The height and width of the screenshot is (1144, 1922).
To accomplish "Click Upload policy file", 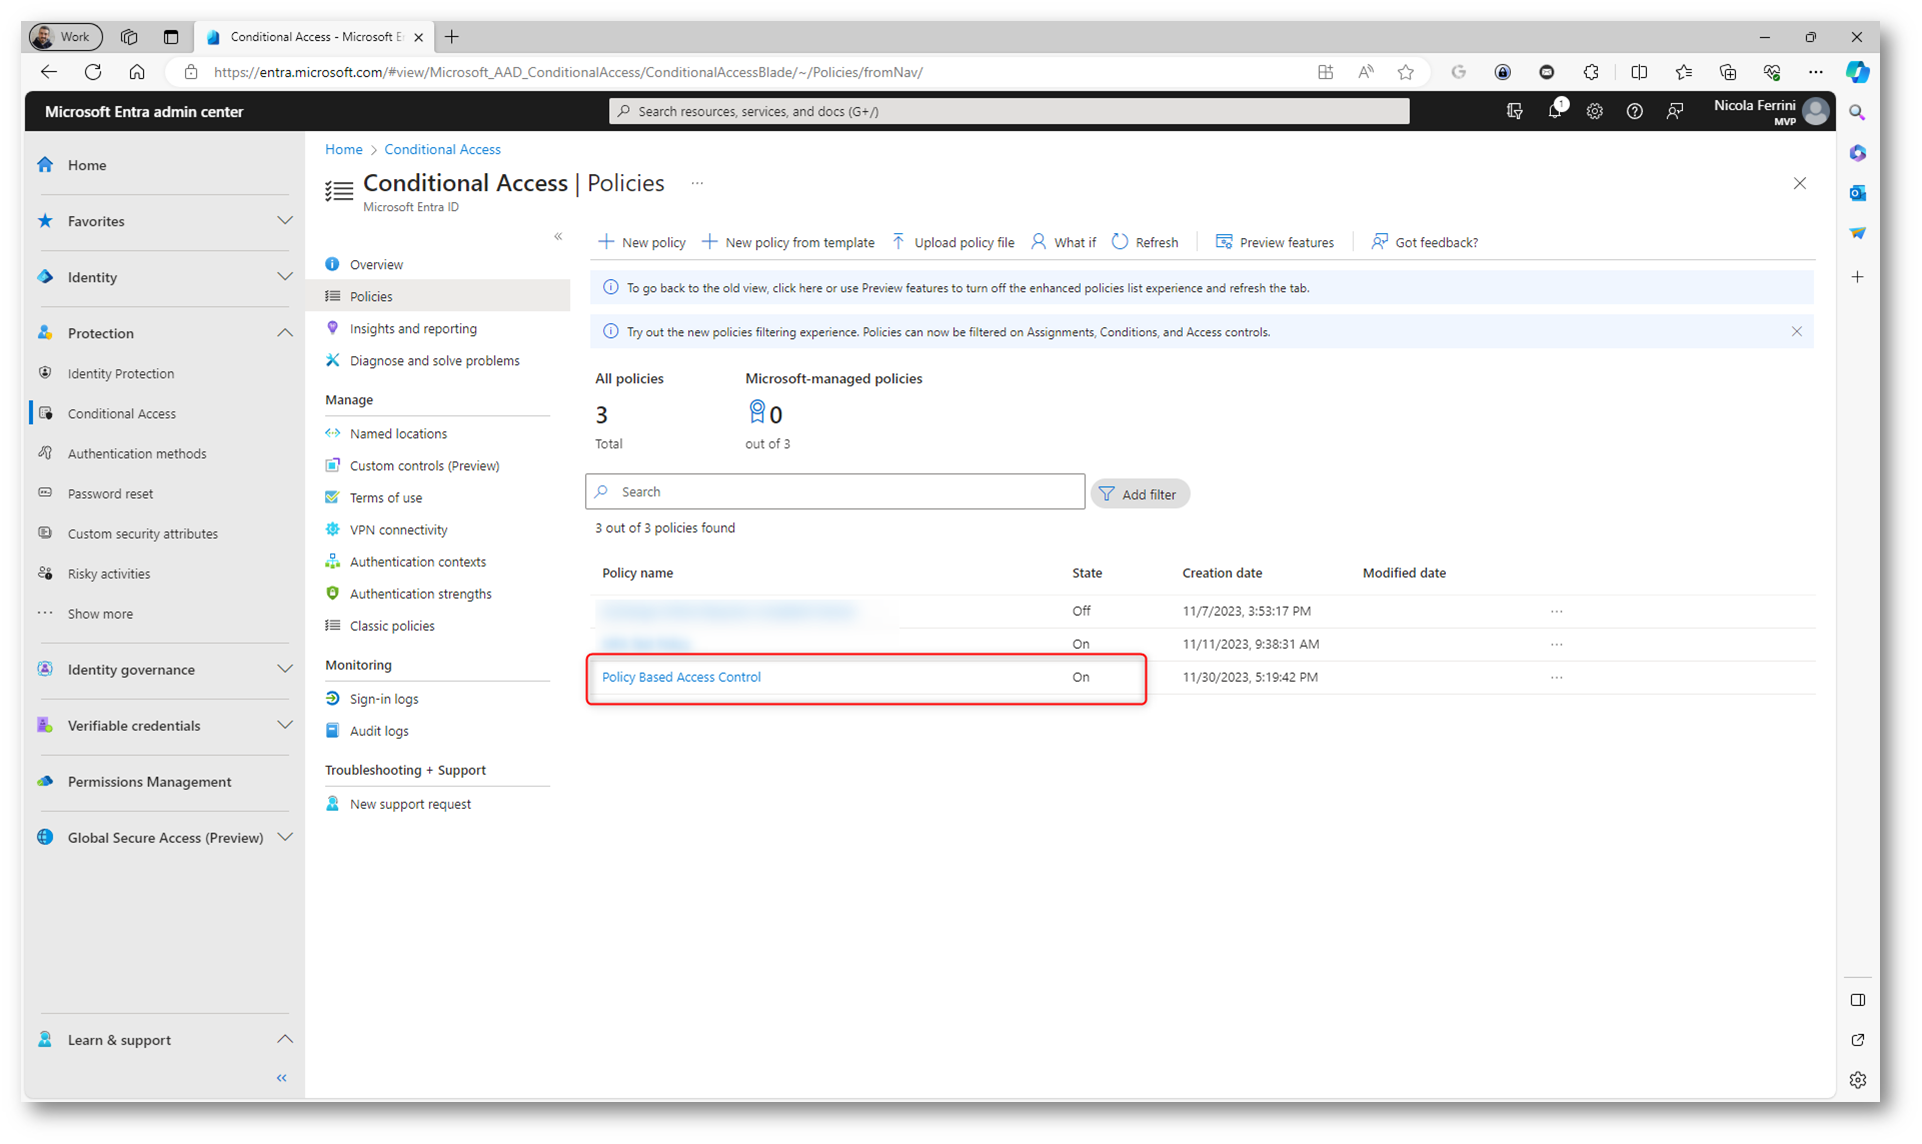I will click(x=953, y=242).
